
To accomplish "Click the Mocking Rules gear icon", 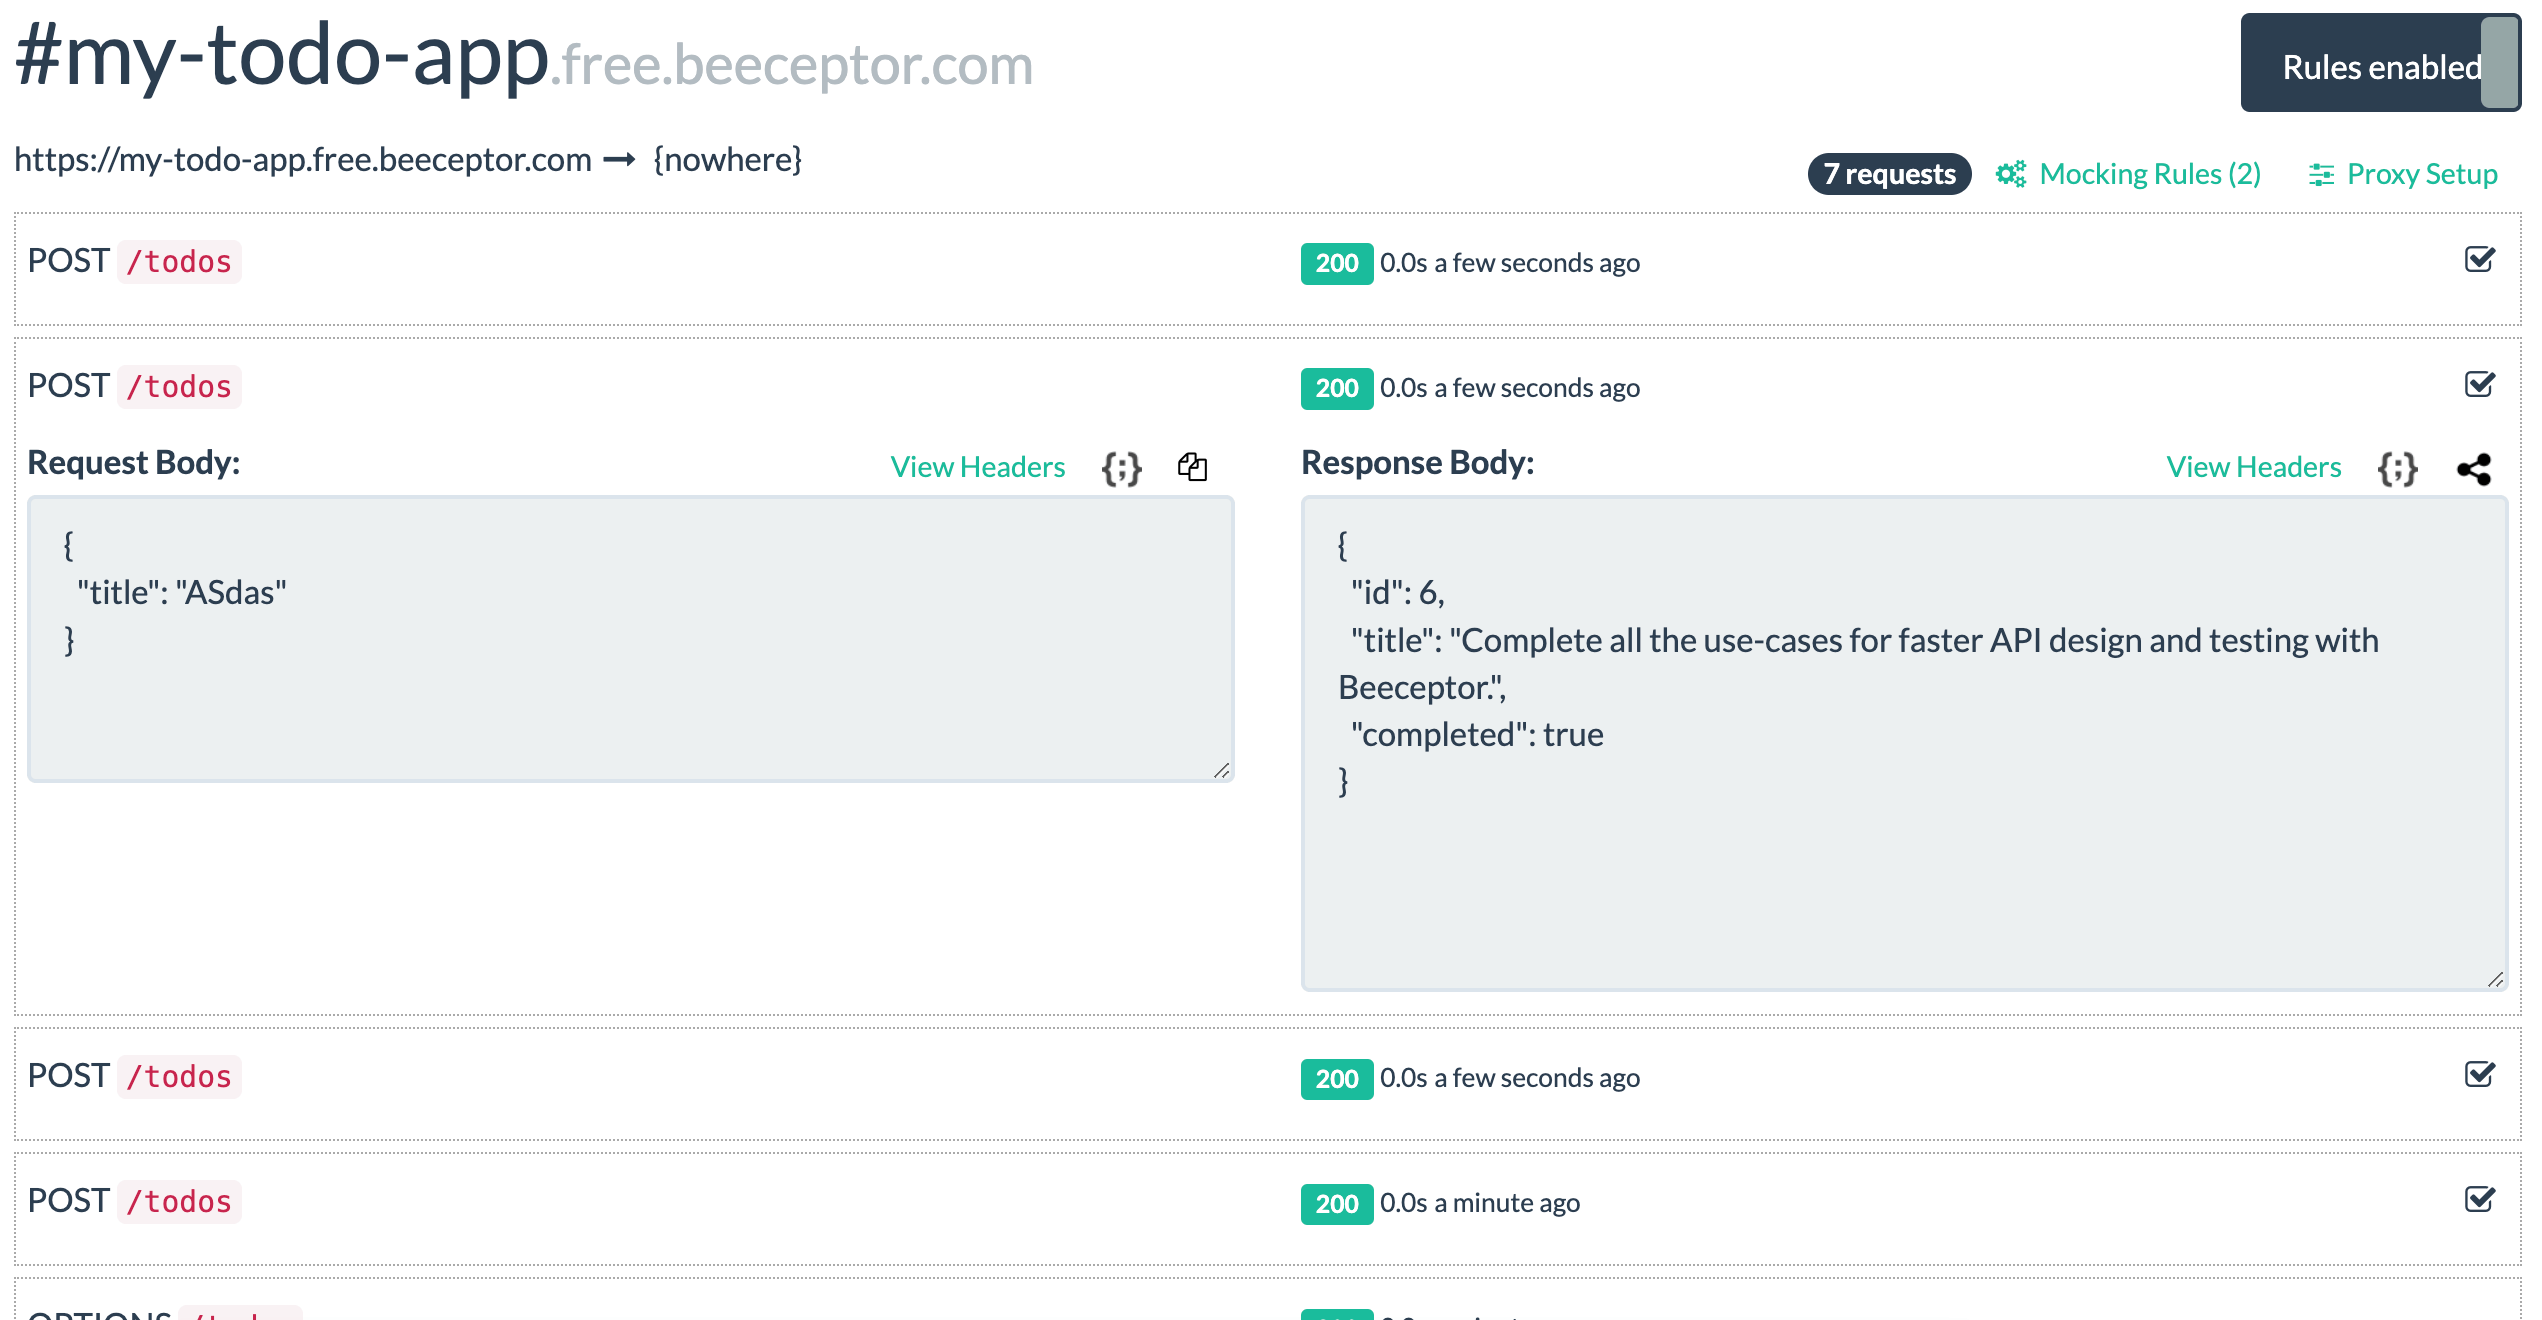I will point(2010,174).
